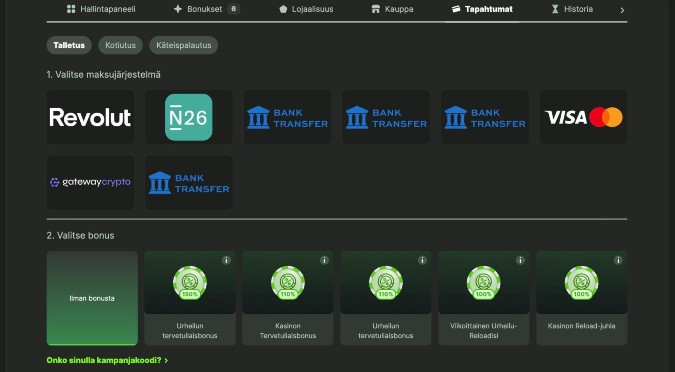675x372 pixels.
Task: Open the Kauppa tab
Action: [x=392, y=9]
